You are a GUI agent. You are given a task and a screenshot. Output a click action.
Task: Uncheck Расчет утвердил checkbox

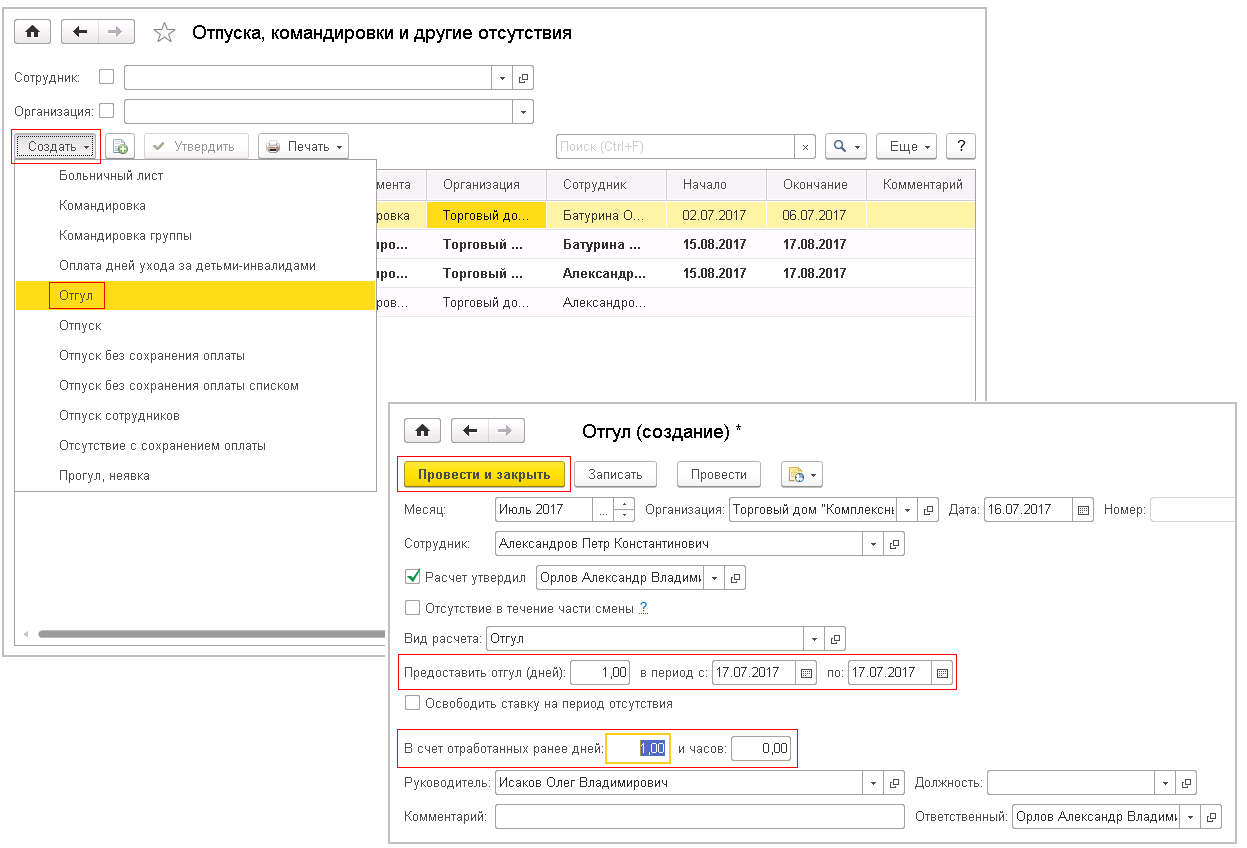click(412, 576)
